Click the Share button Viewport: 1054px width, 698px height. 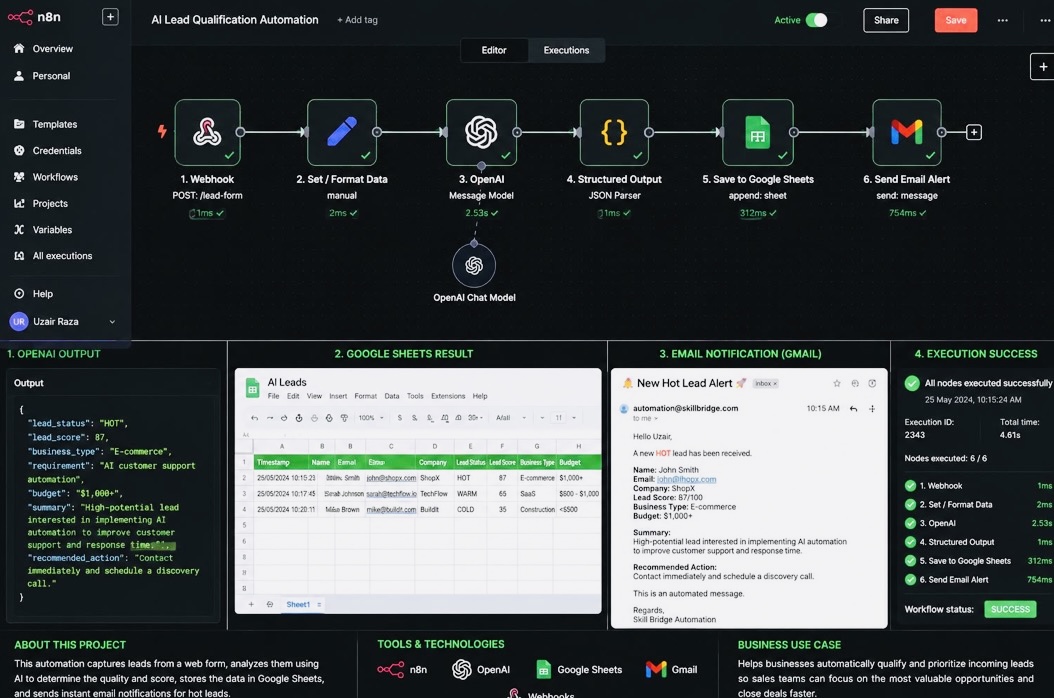pyautogui.click(x=885, y=20)
